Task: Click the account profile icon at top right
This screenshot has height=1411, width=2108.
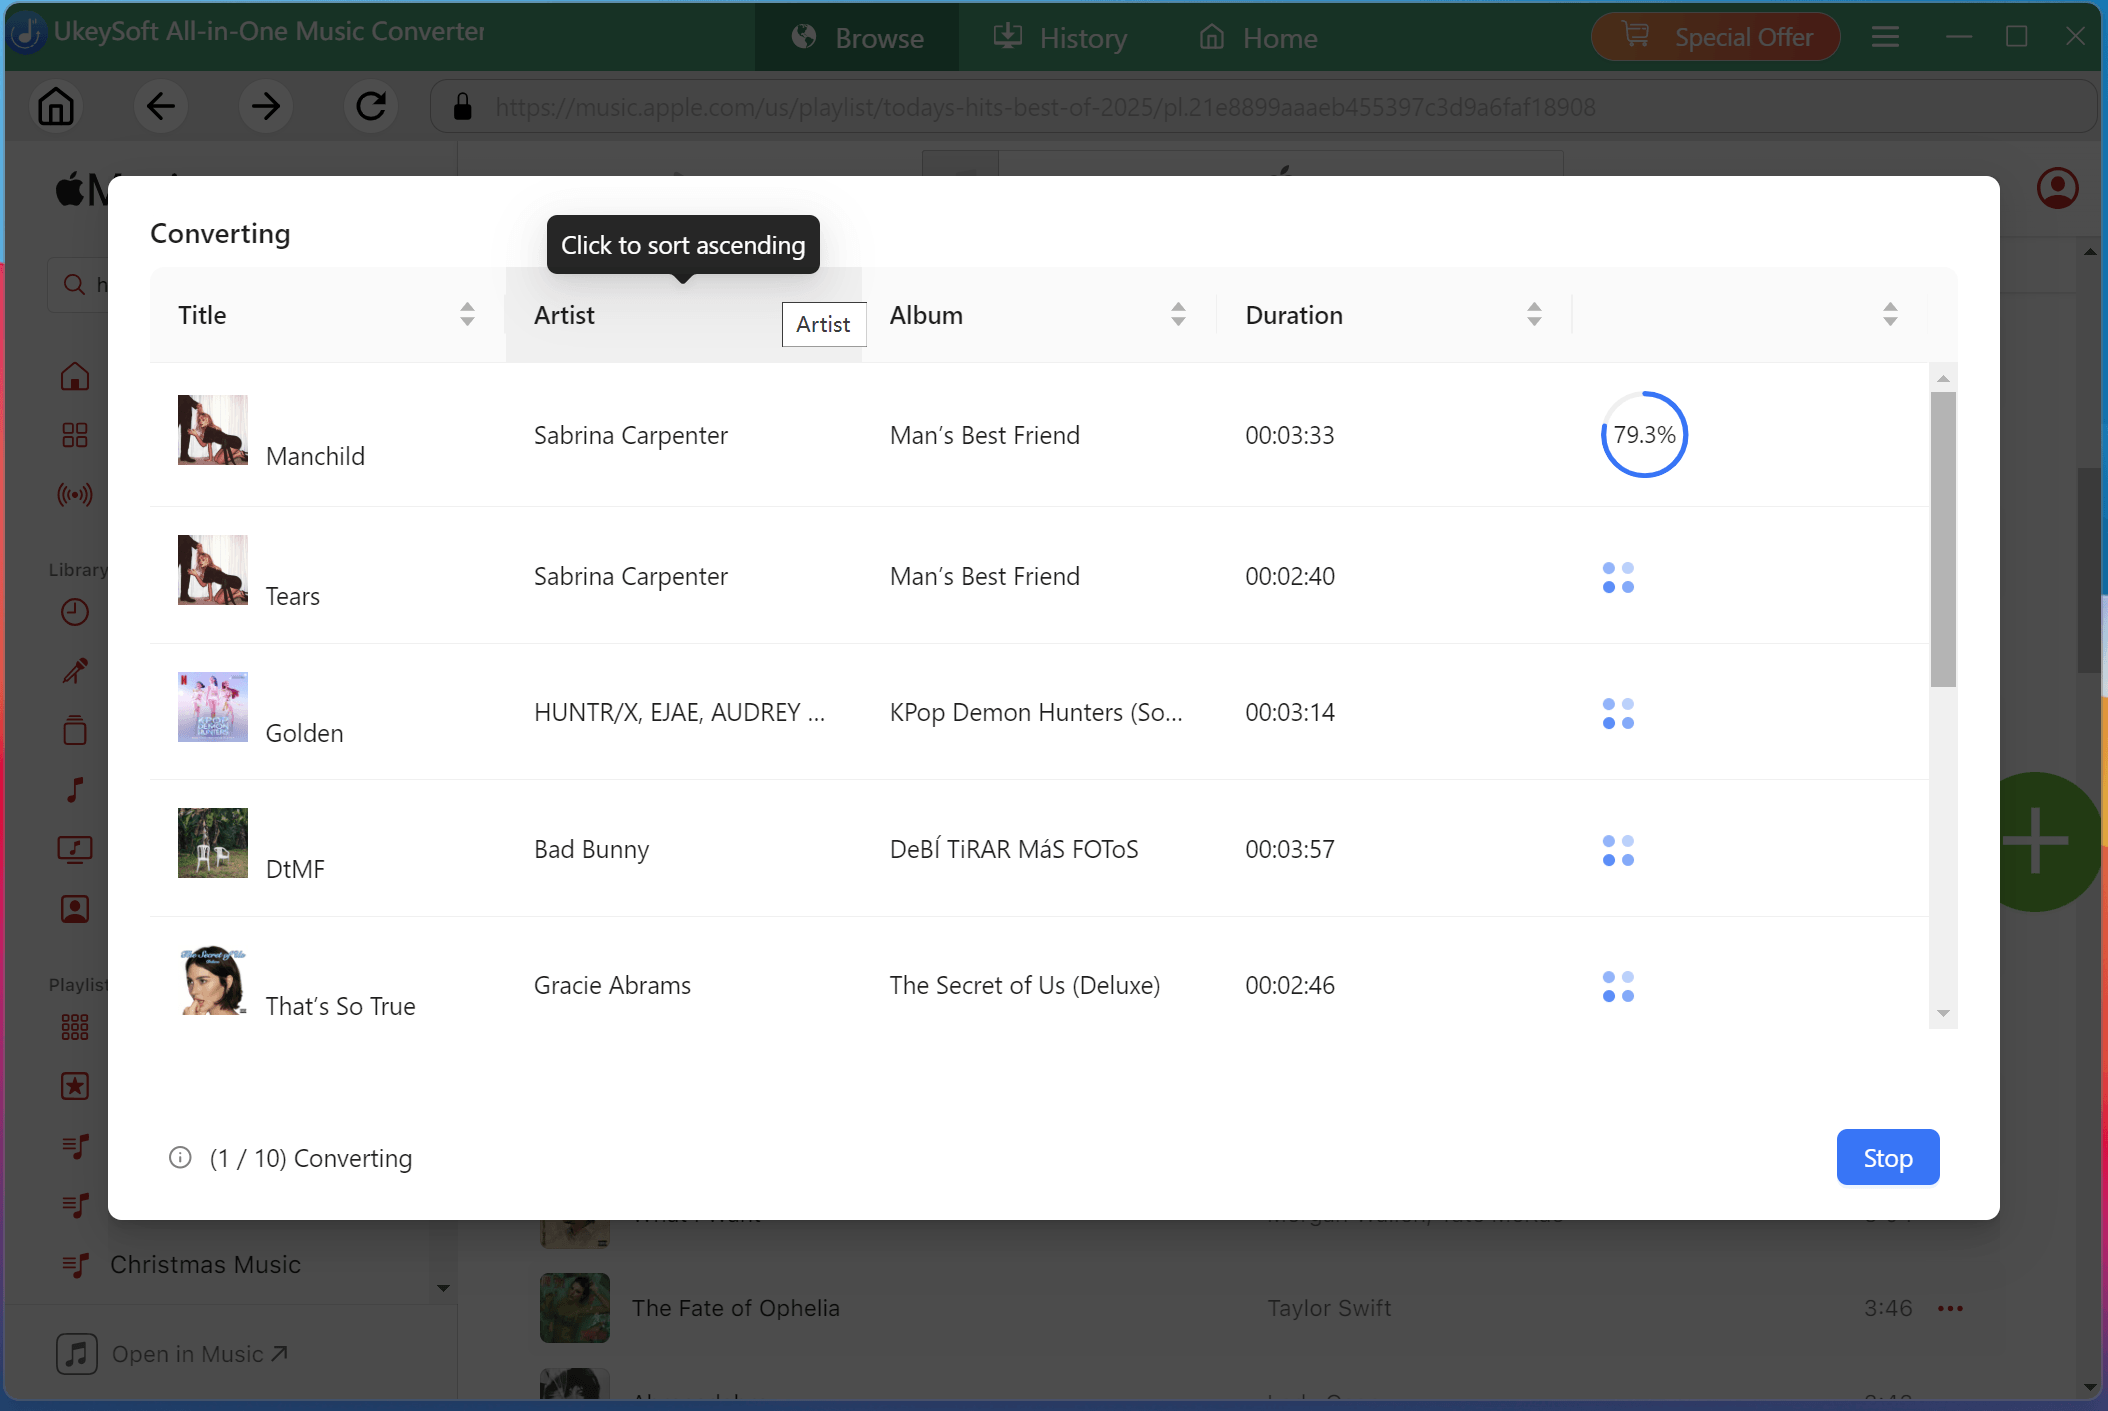Action: 2058,188
